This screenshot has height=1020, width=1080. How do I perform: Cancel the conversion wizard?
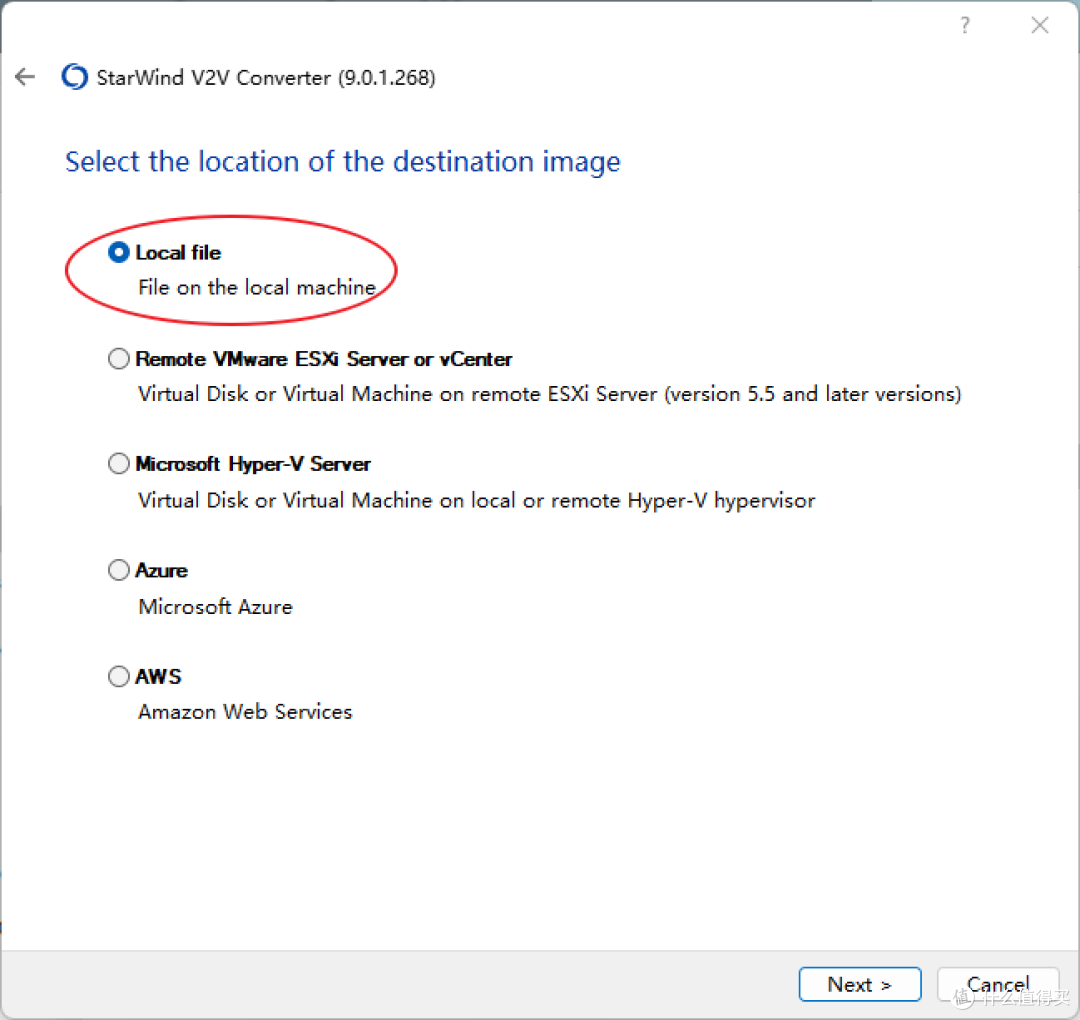tap(997, 984)
